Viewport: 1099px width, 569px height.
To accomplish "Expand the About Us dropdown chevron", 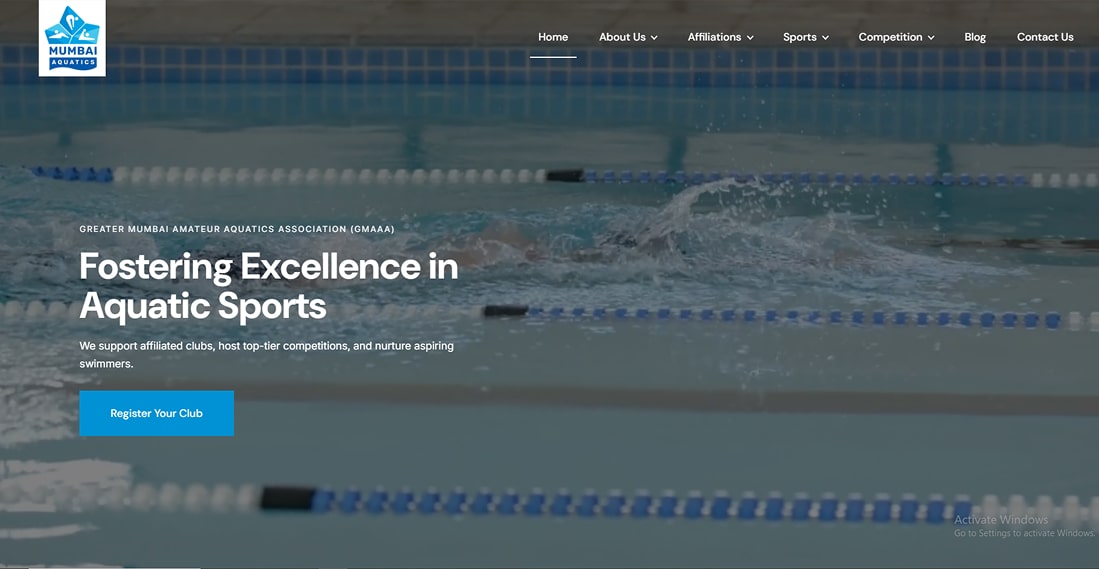I will coord(654,38).
